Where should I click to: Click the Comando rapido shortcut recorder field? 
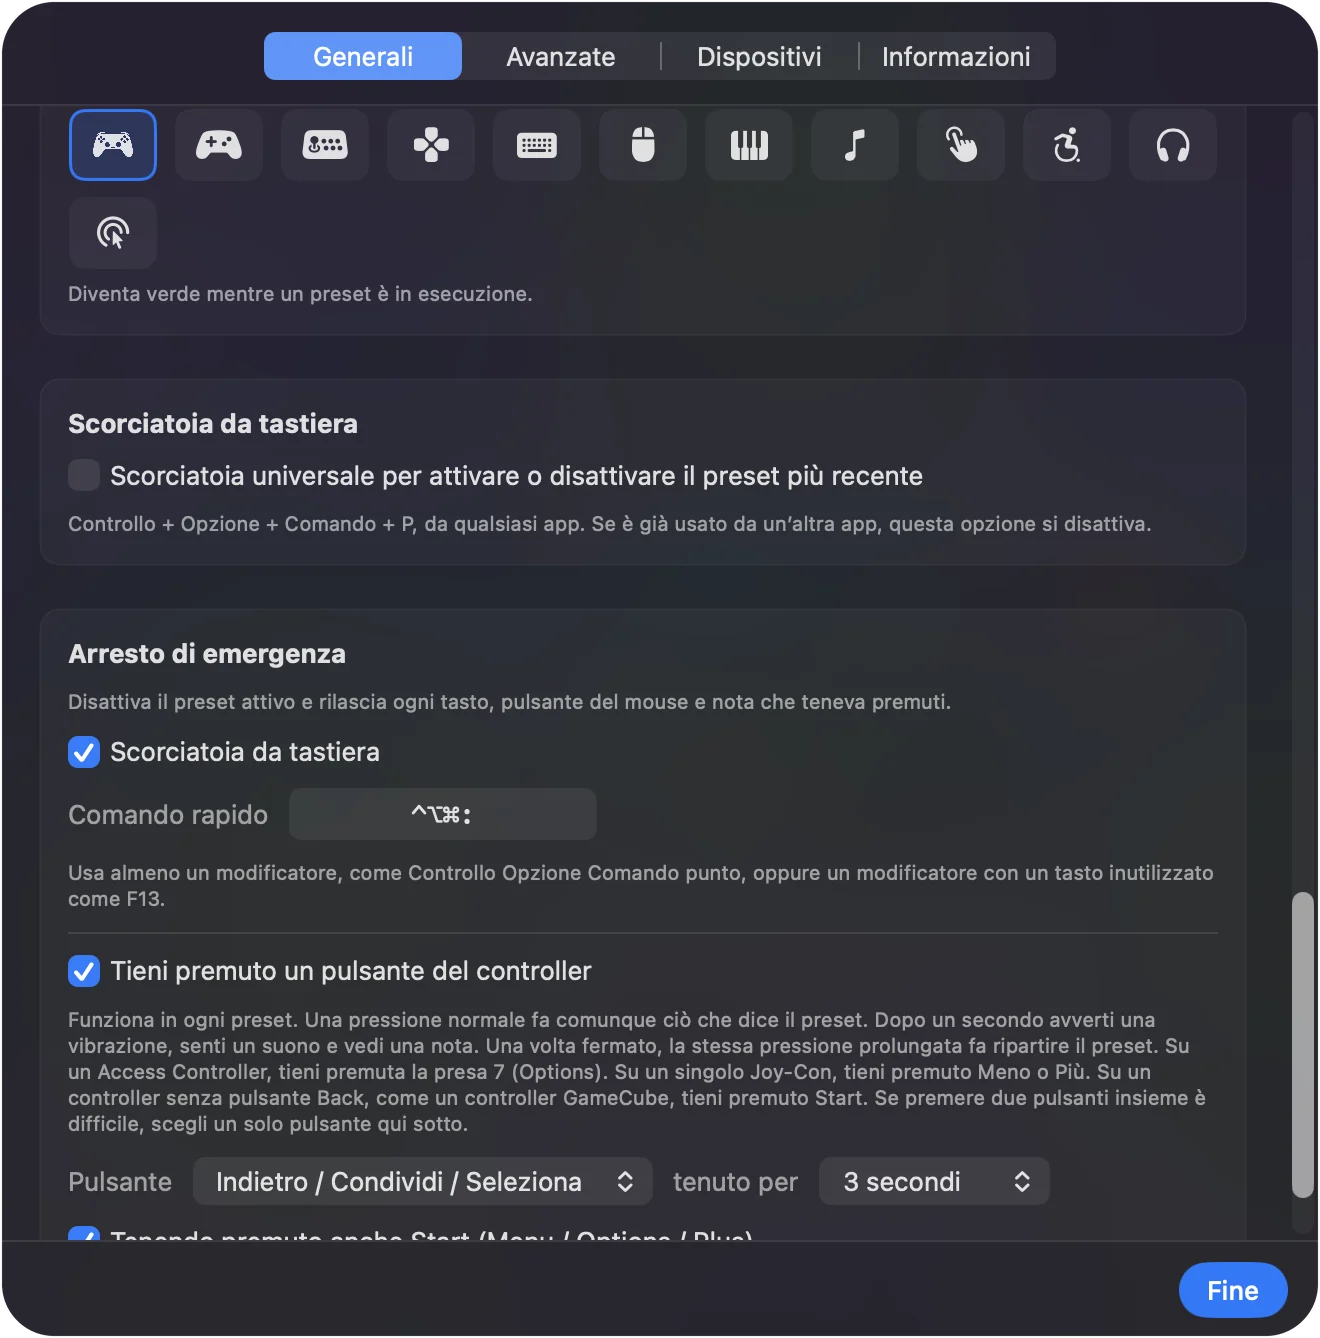click(x=443, y=814)
